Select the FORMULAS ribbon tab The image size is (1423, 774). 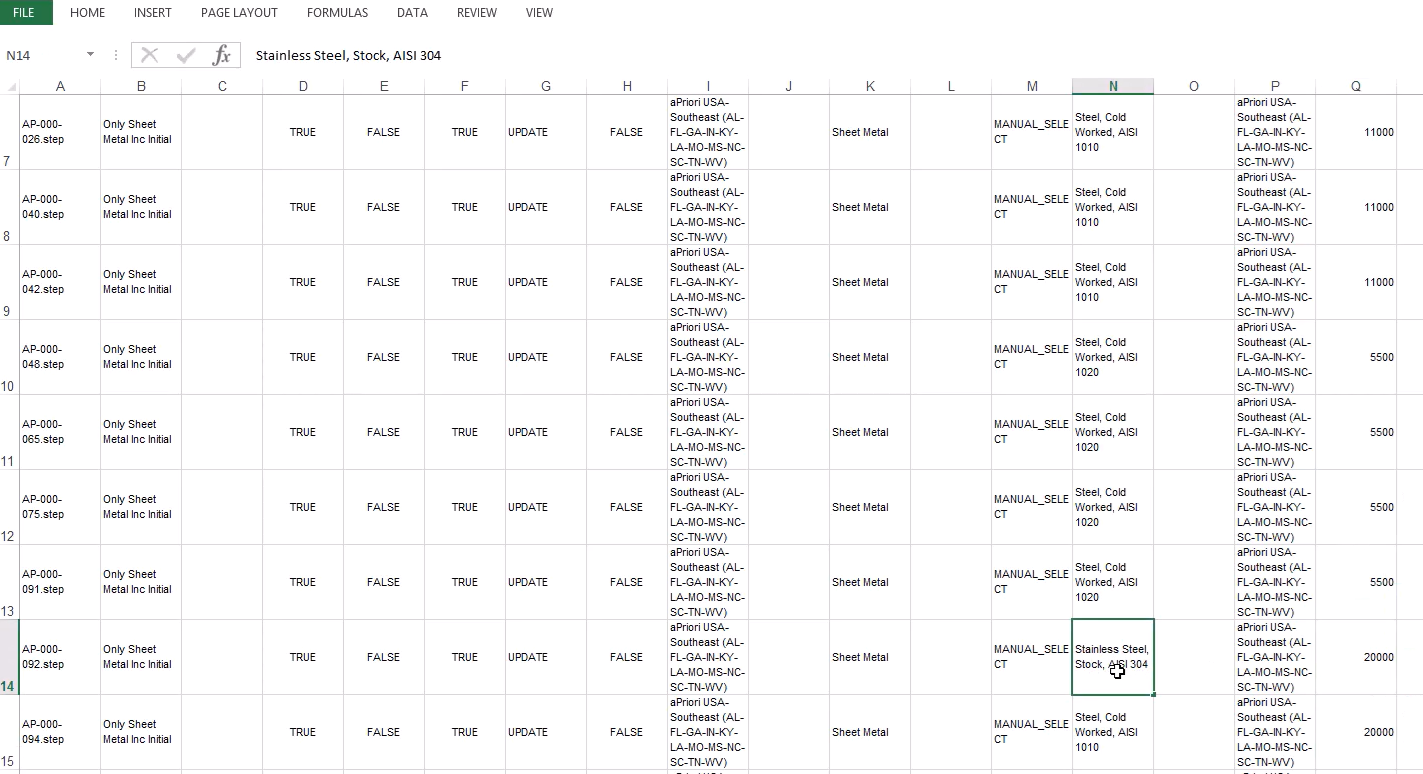(x=337, y=12)
